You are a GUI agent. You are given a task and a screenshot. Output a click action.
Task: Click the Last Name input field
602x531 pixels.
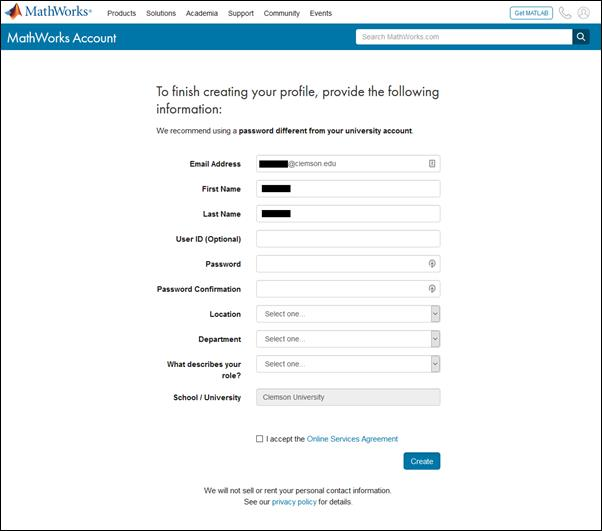pos(348,214)
